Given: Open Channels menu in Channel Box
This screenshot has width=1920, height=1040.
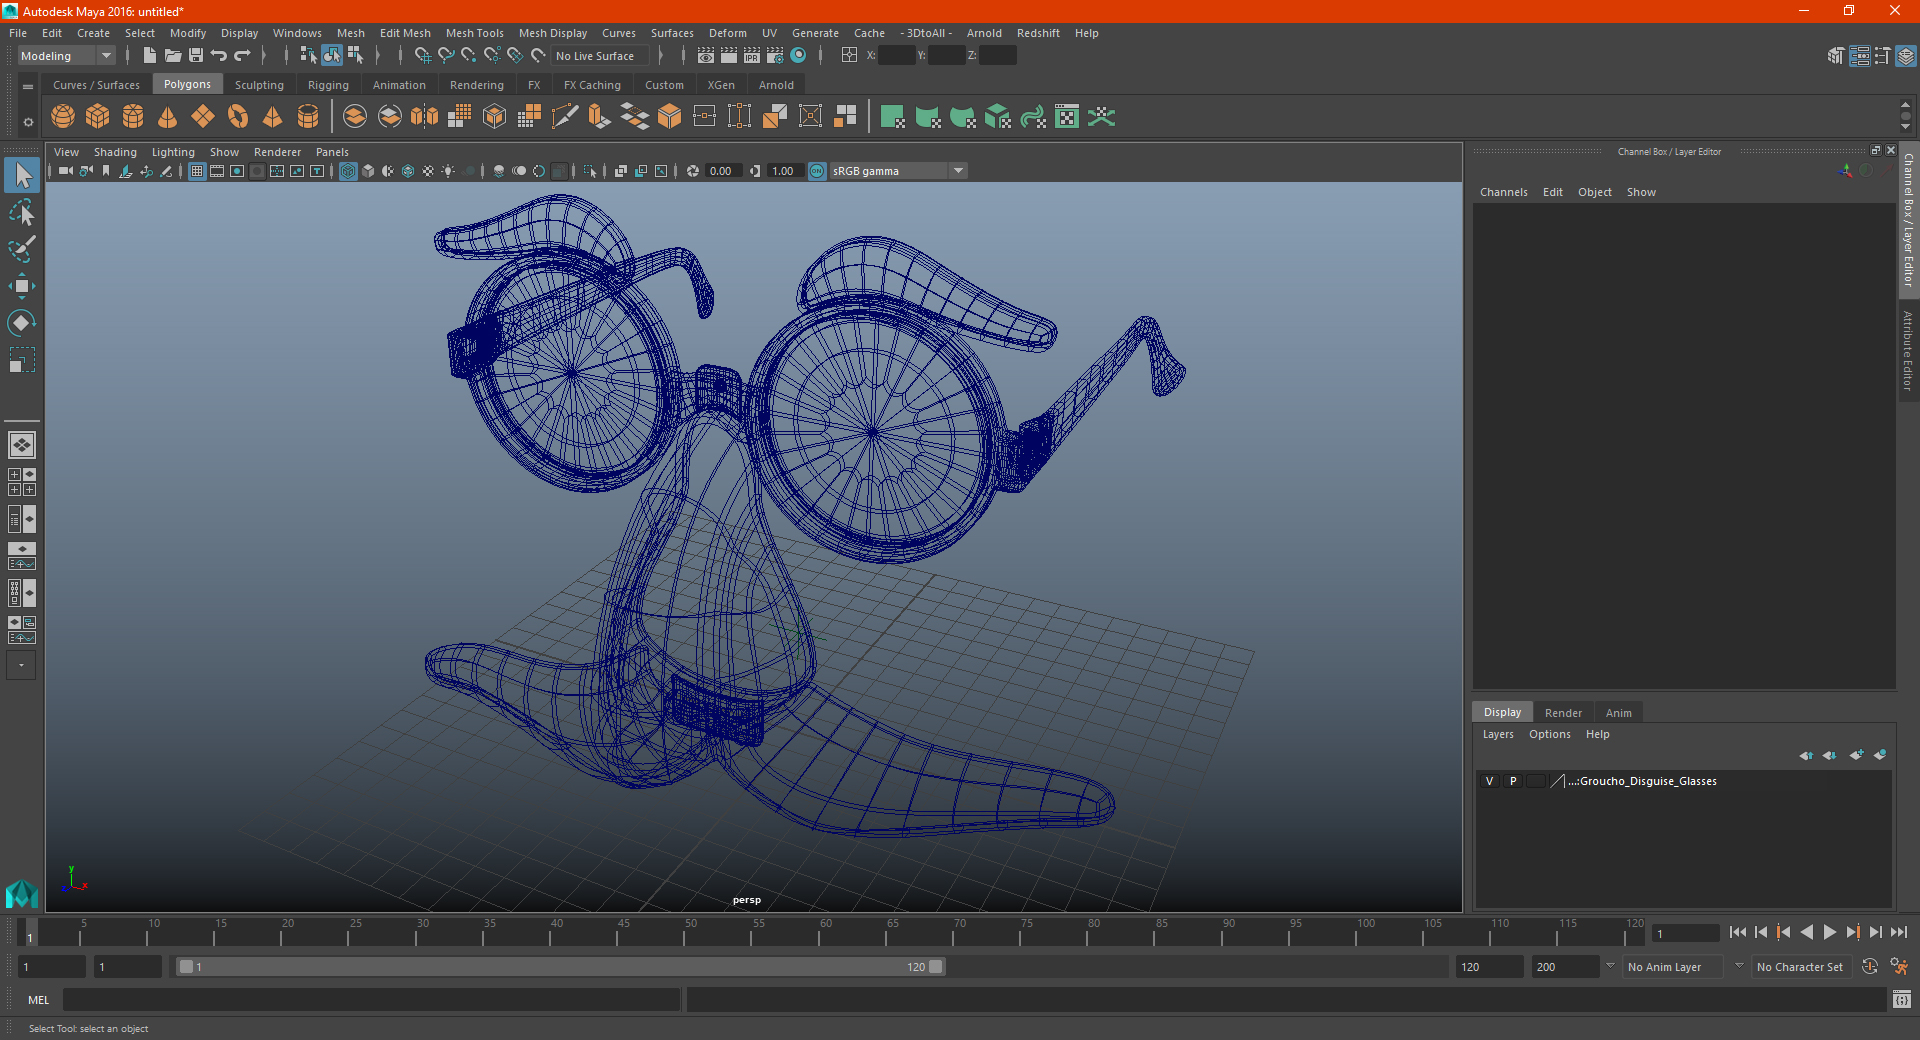Looking at the screenshot, I should (1504, 192).
